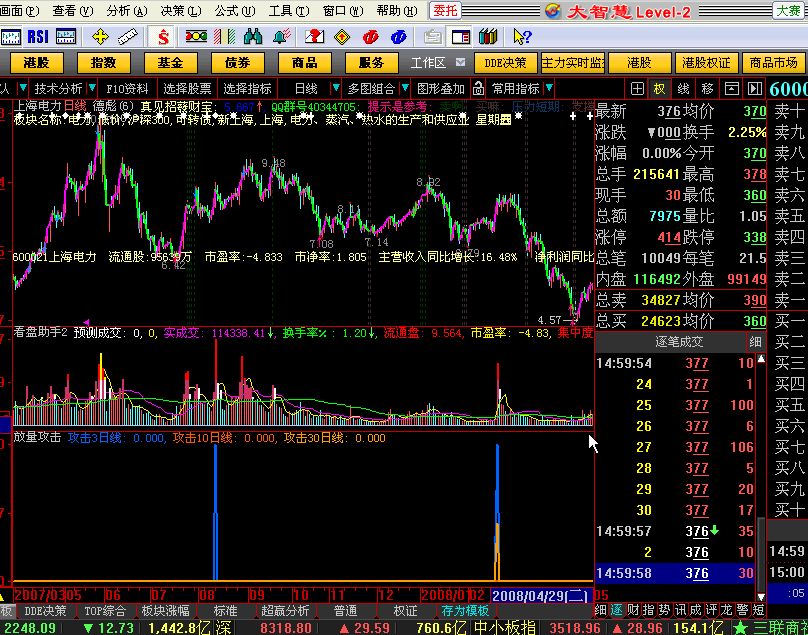
Task: Expand the 工作区 dropdown arrow
Action: point(460,62)
